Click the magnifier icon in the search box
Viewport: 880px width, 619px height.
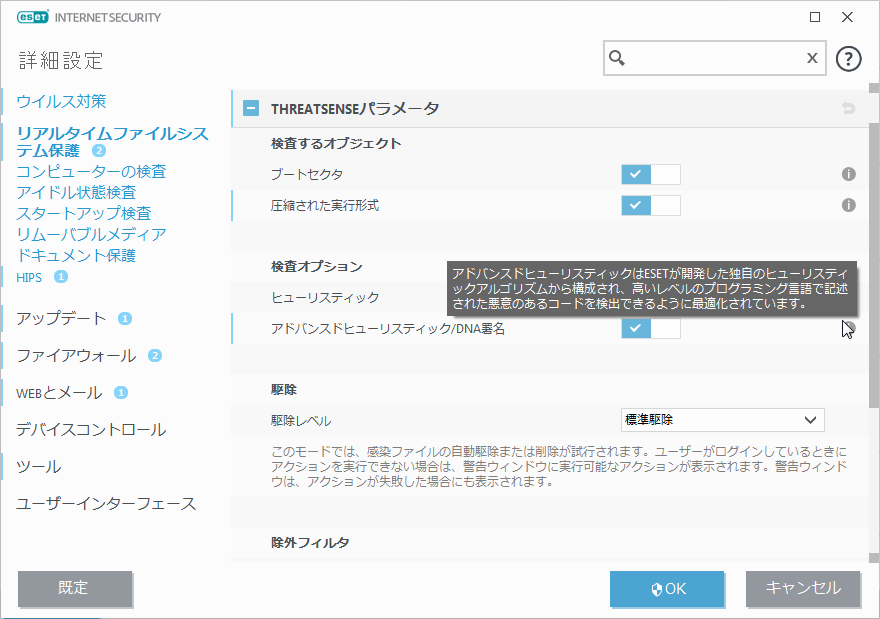point(617,58)
